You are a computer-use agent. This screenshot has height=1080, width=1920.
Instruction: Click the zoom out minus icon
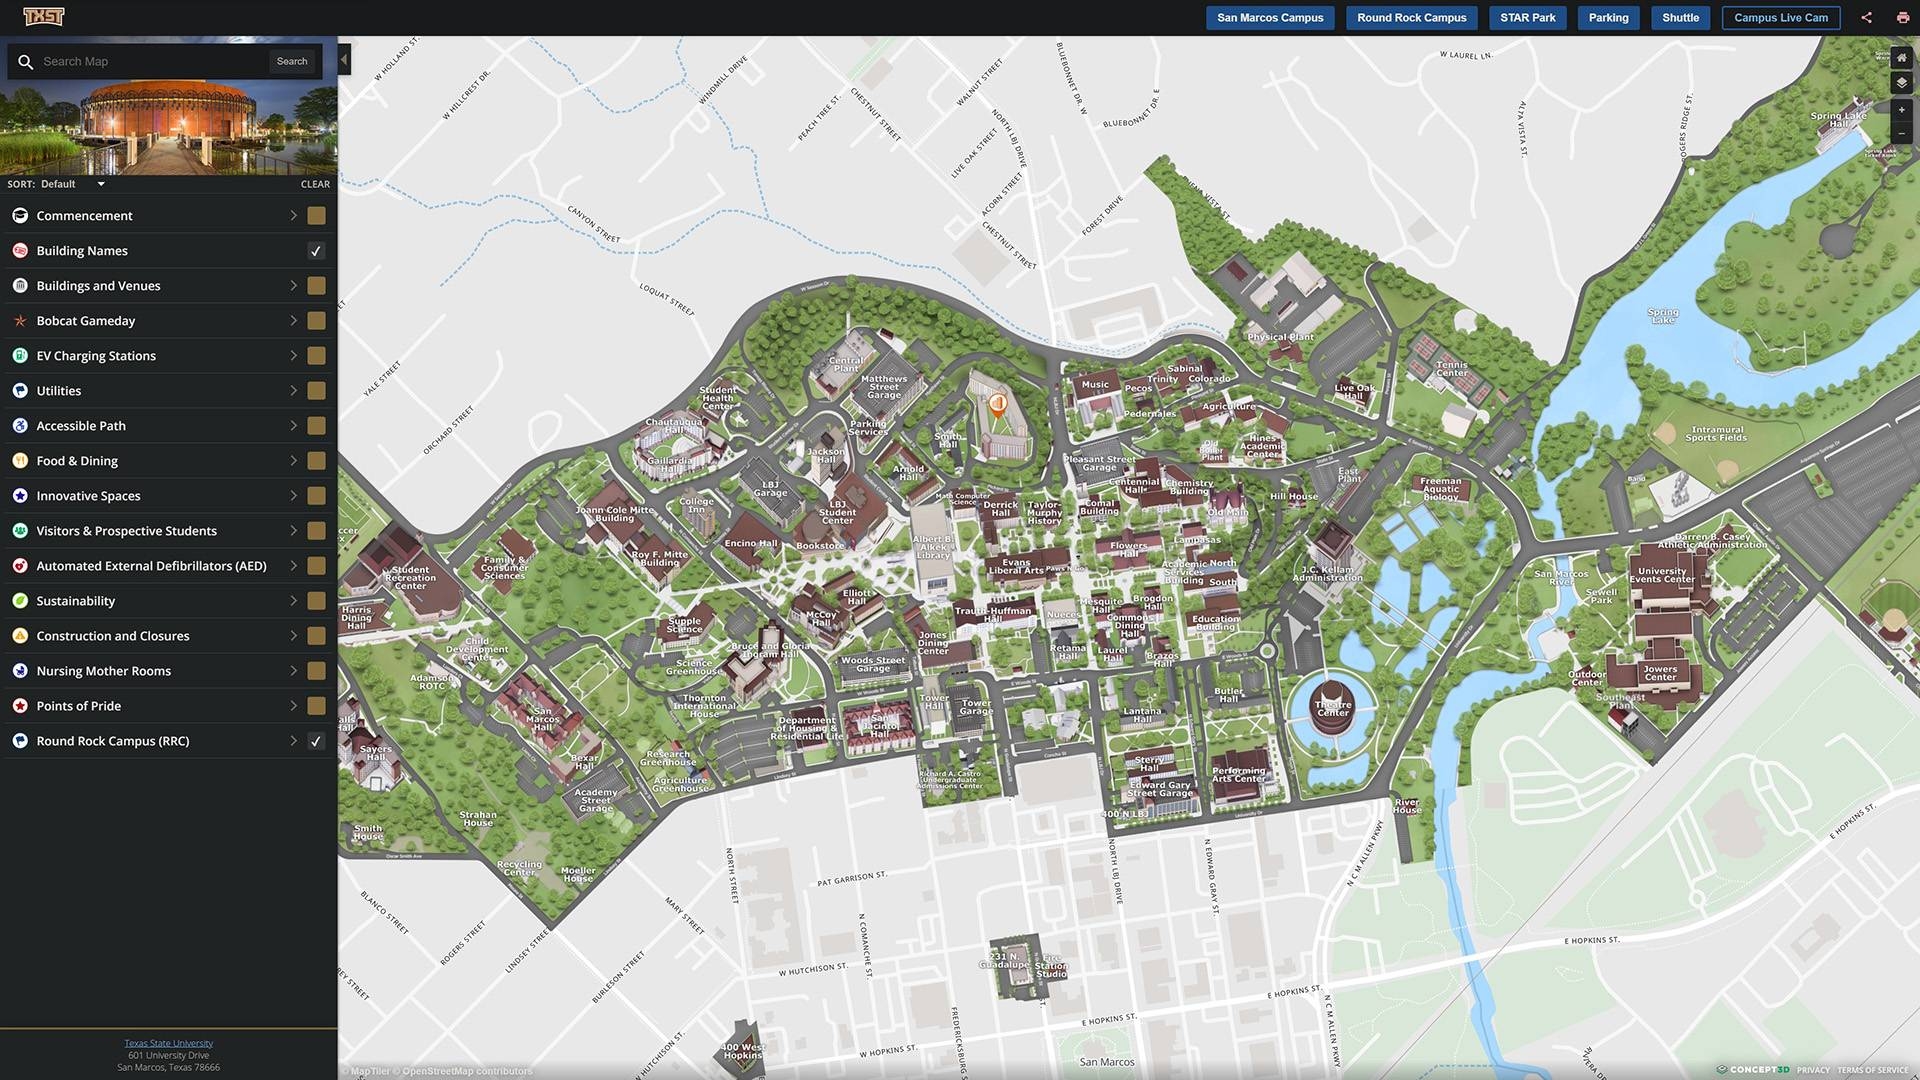1901,133
